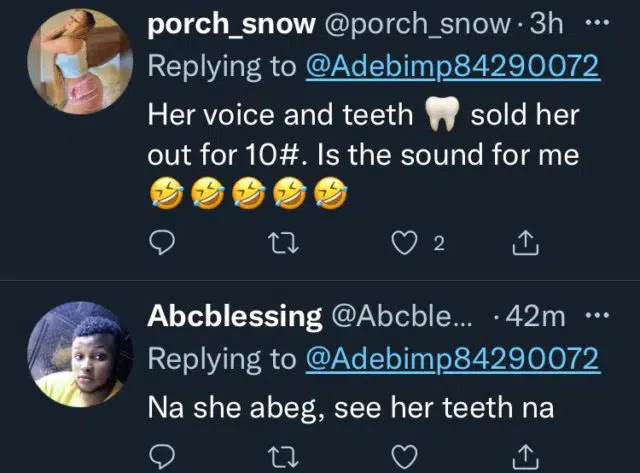Image resolution: width=640 pixels, height=473 pixels.
Task: Reply to porch_snow's tweet
Action: pyautogui.click(x=162, y=243)
